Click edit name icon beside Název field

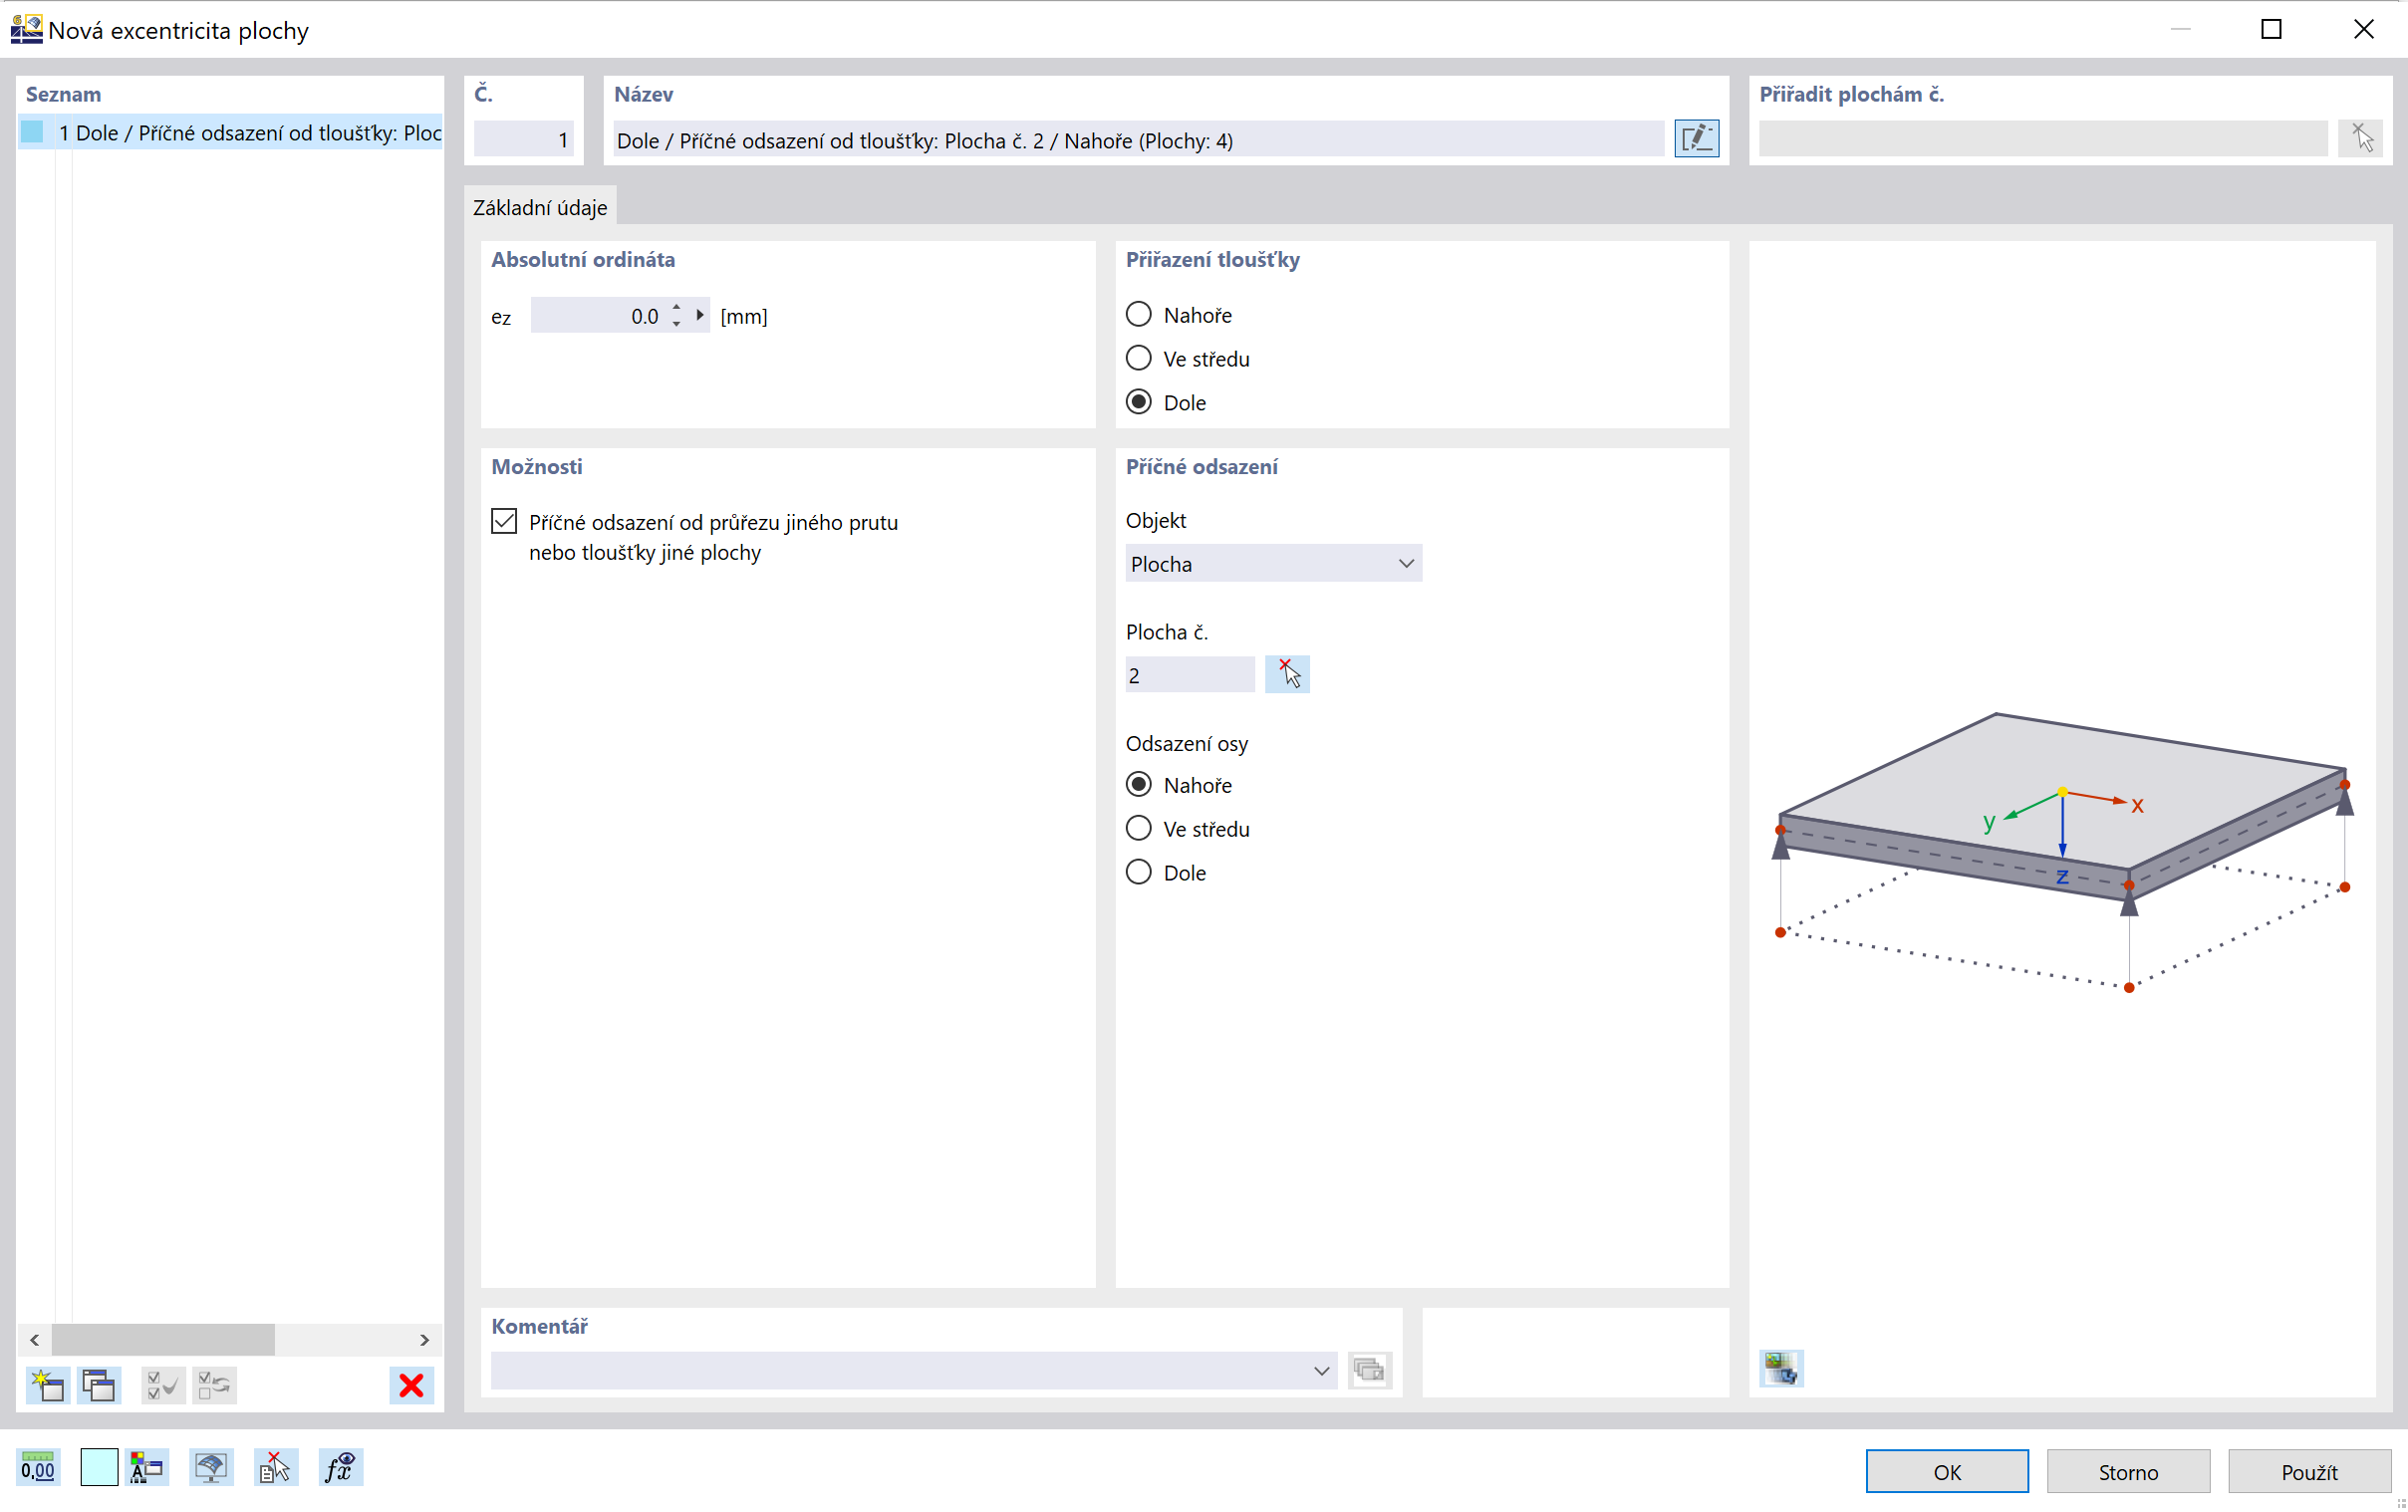pos(1696,139)
